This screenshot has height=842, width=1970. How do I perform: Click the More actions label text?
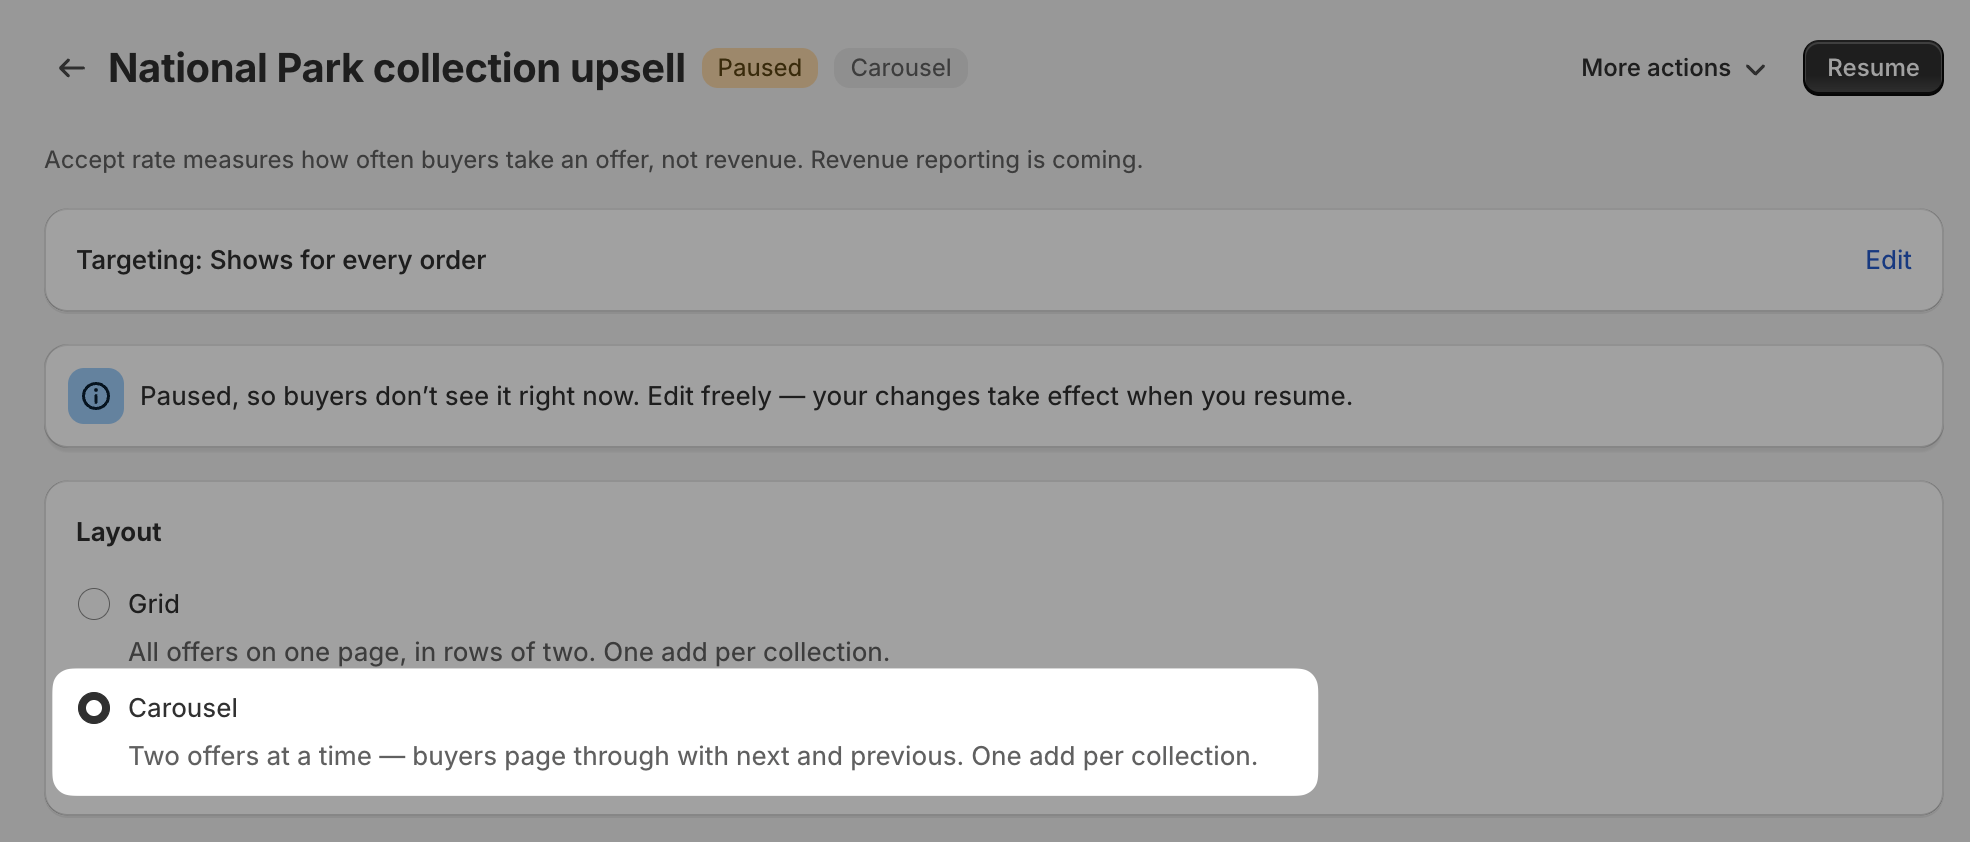[x=1656, y=68]
